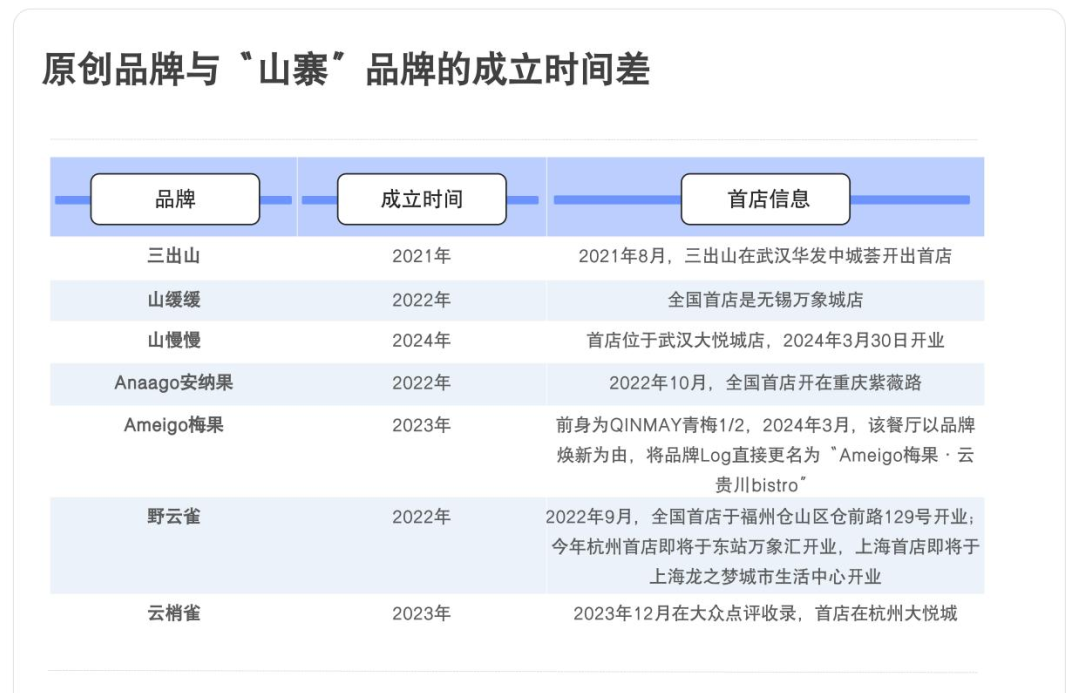Viewport: 1075px width, 693px height.
Task: Select the 山缓缓 brand cell
Action: [173, 300]
